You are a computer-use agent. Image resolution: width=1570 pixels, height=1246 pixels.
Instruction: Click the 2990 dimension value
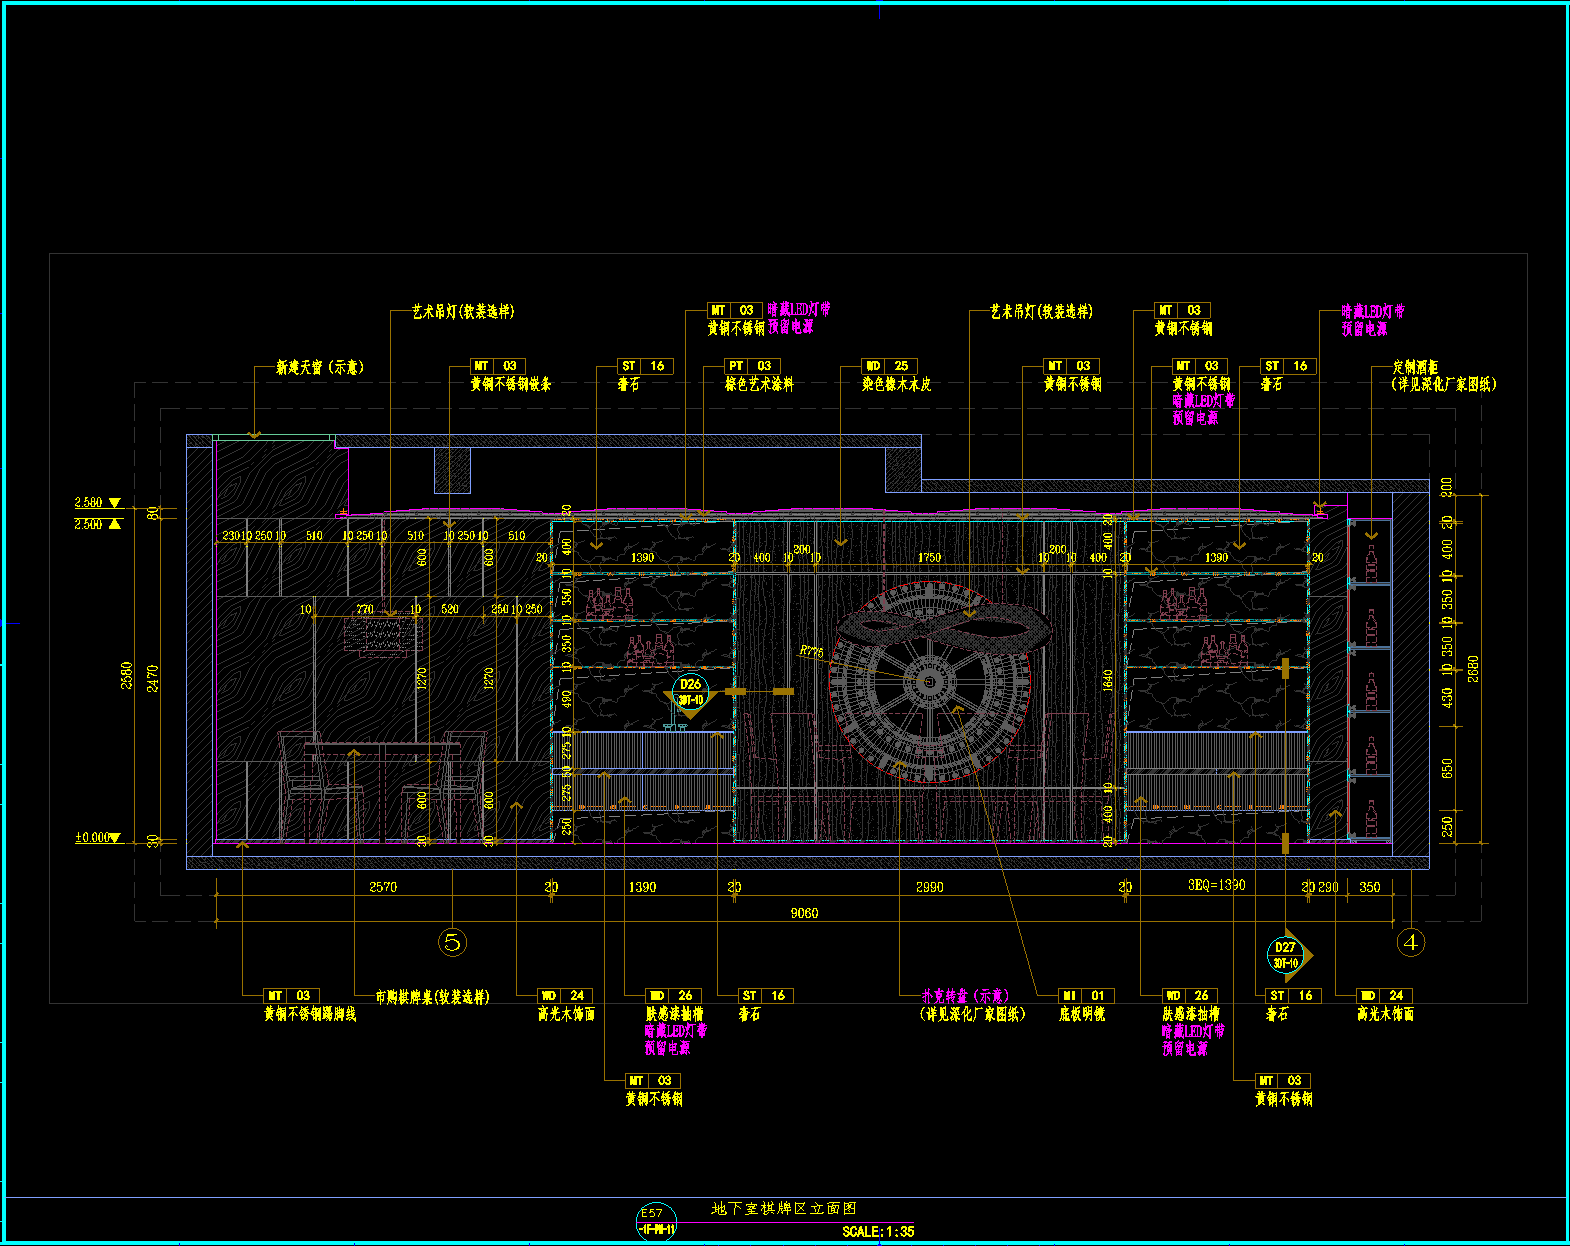point(929,887)
